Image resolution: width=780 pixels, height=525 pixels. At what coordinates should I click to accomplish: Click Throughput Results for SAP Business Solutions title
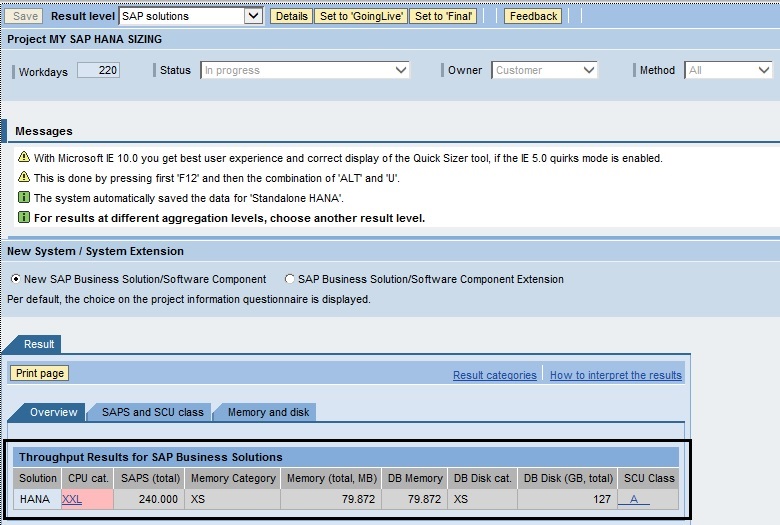pos(151,457)
